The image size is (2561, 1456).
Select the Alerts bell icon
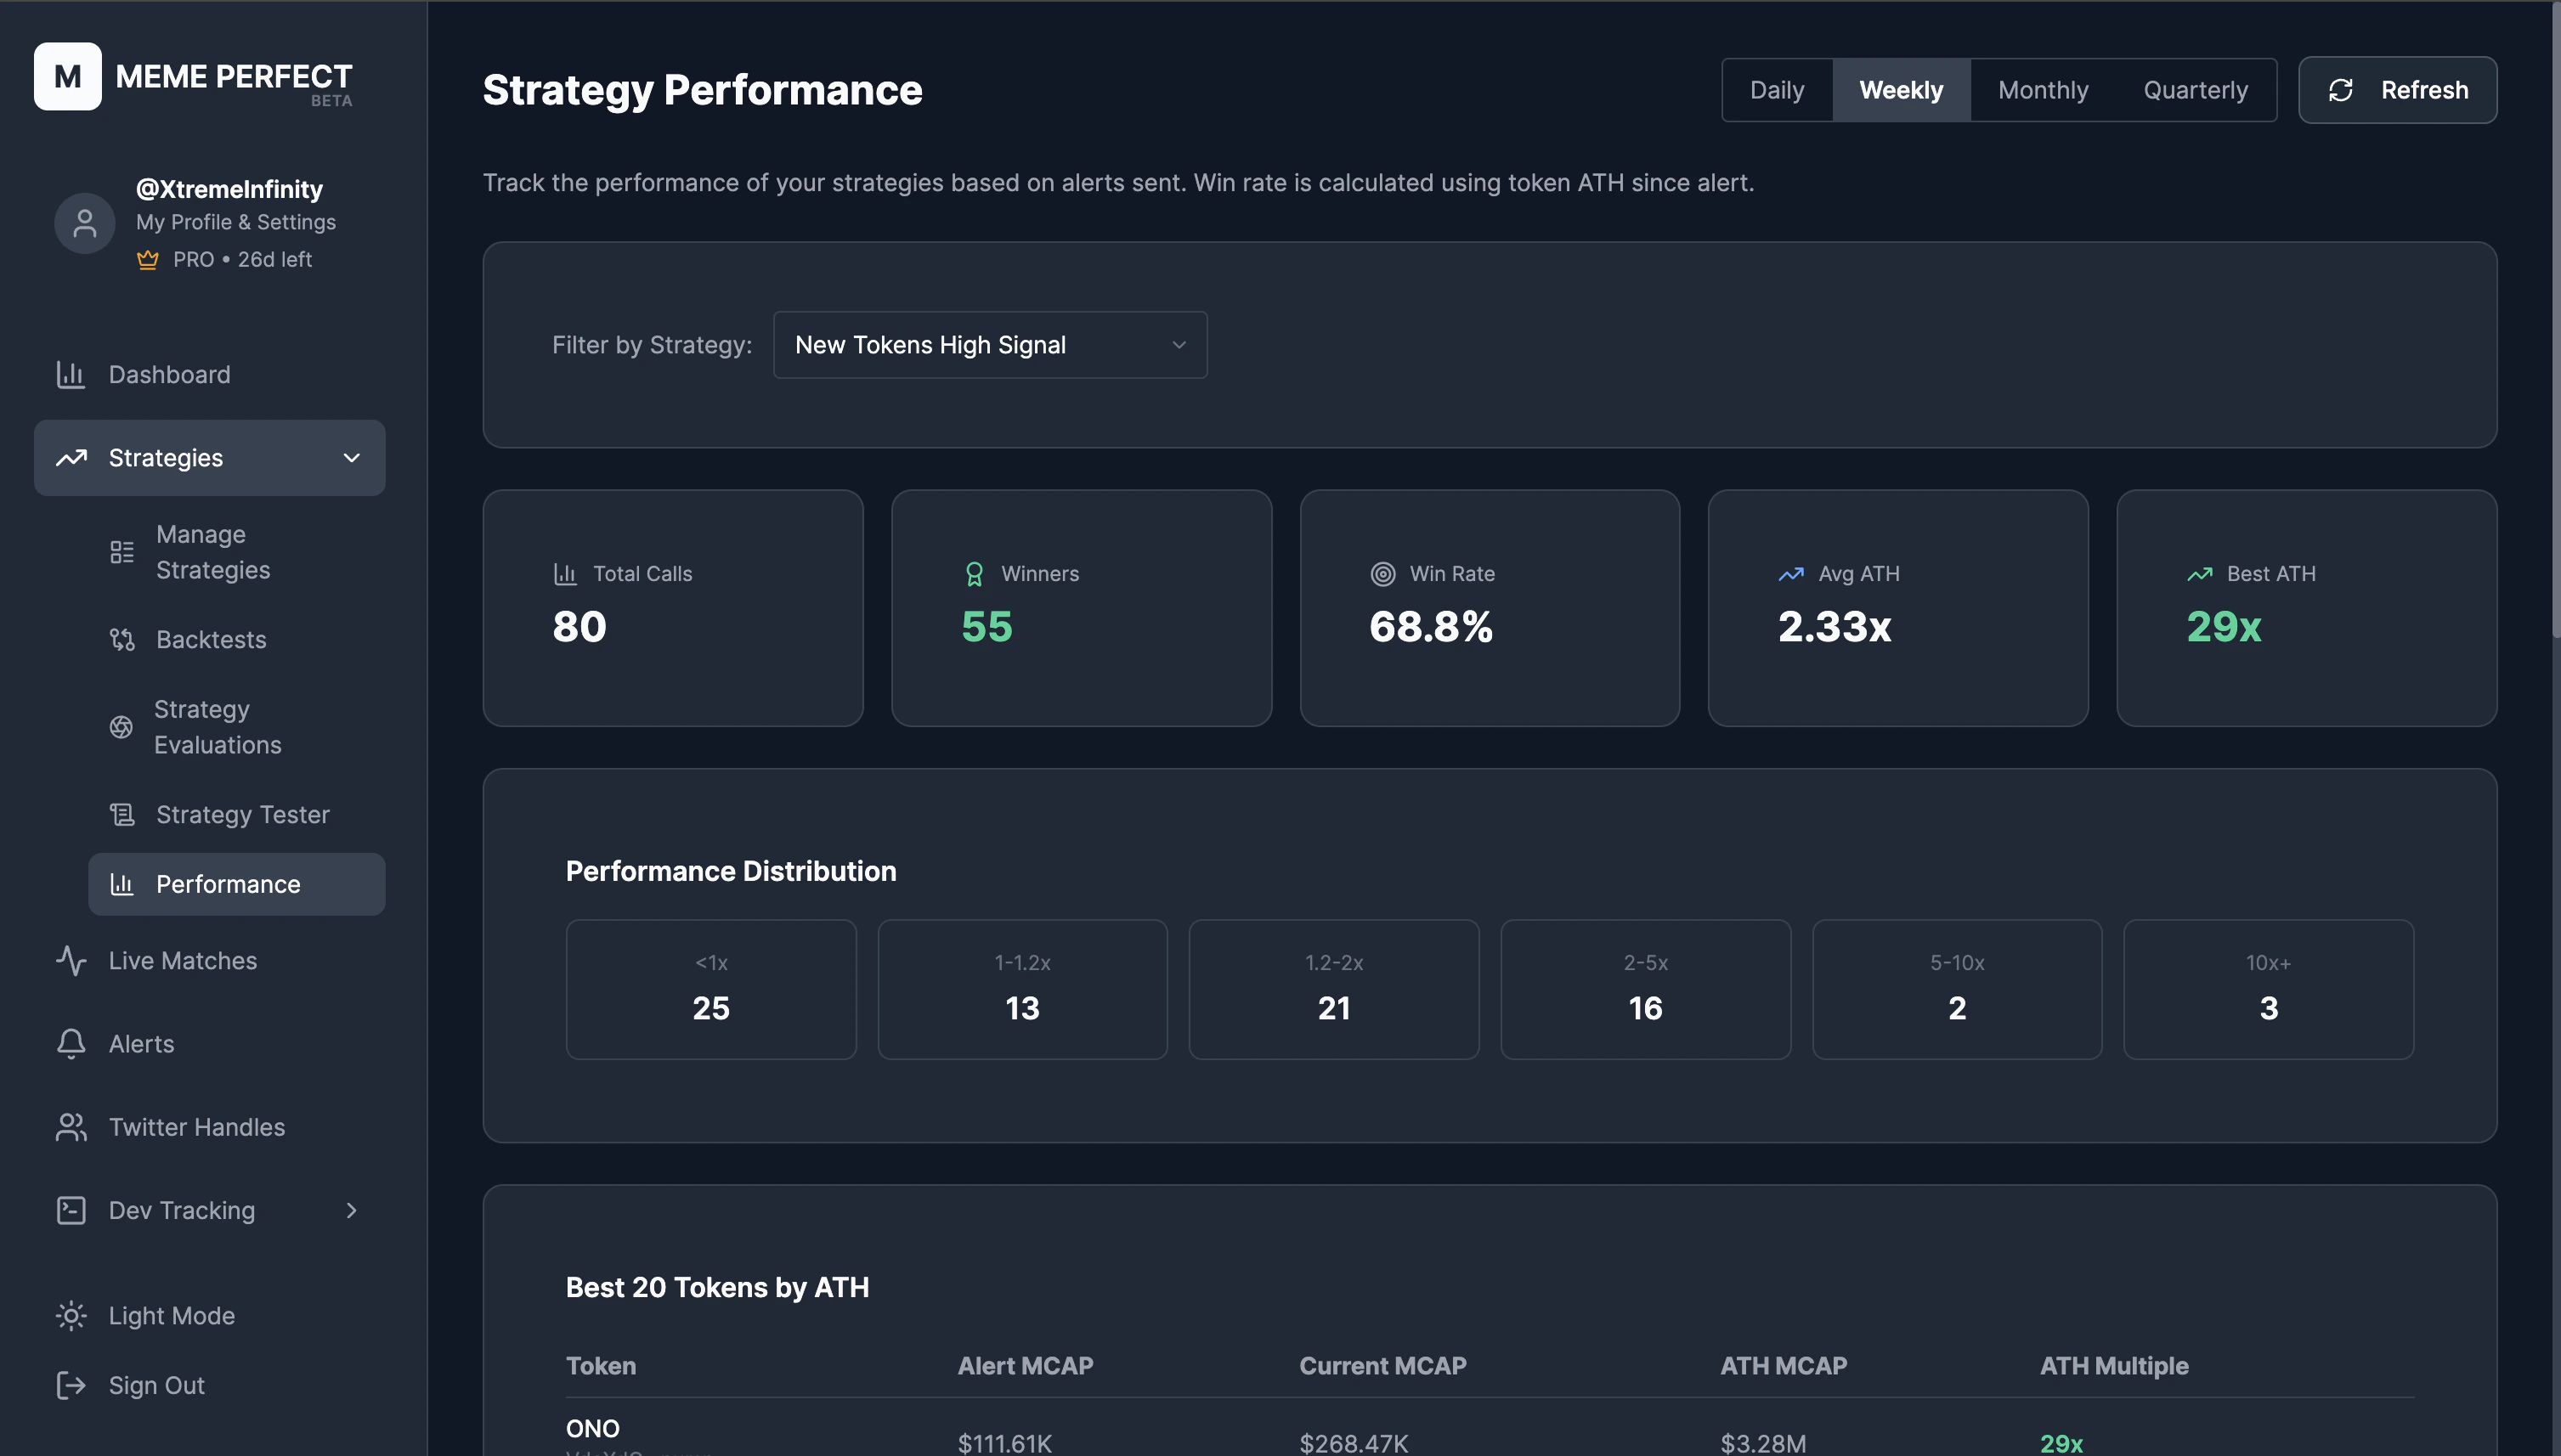tap(71, 1043)
